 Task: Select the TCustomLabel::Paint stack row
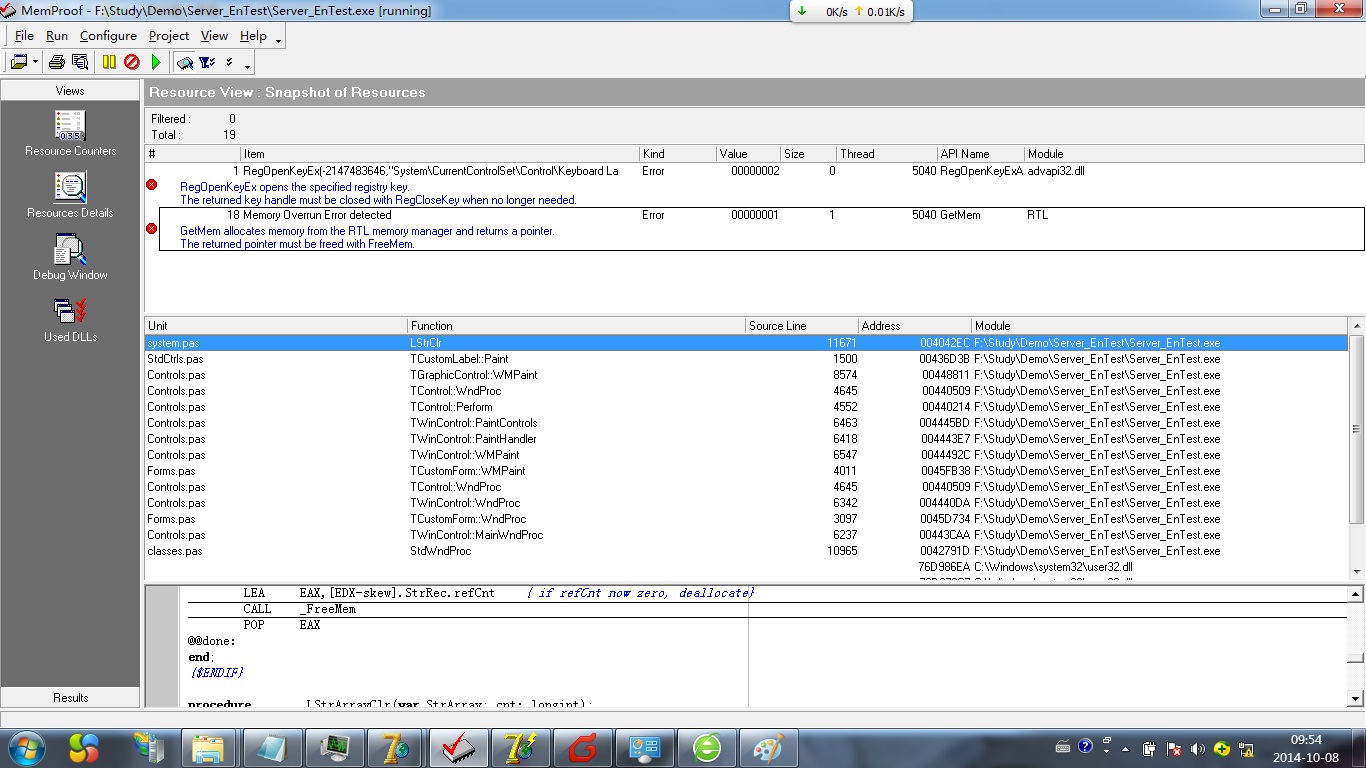[x=747, y=359]
